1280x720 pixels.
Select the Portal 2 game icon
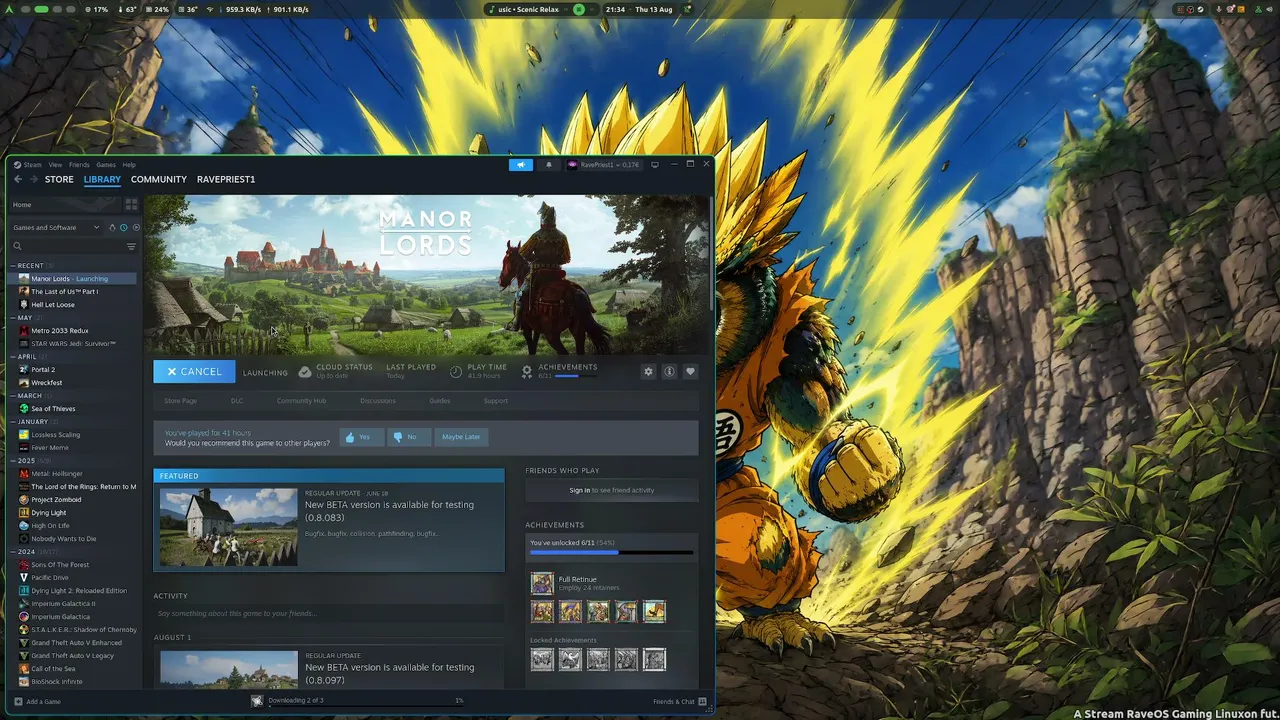[x=24, y=369]
